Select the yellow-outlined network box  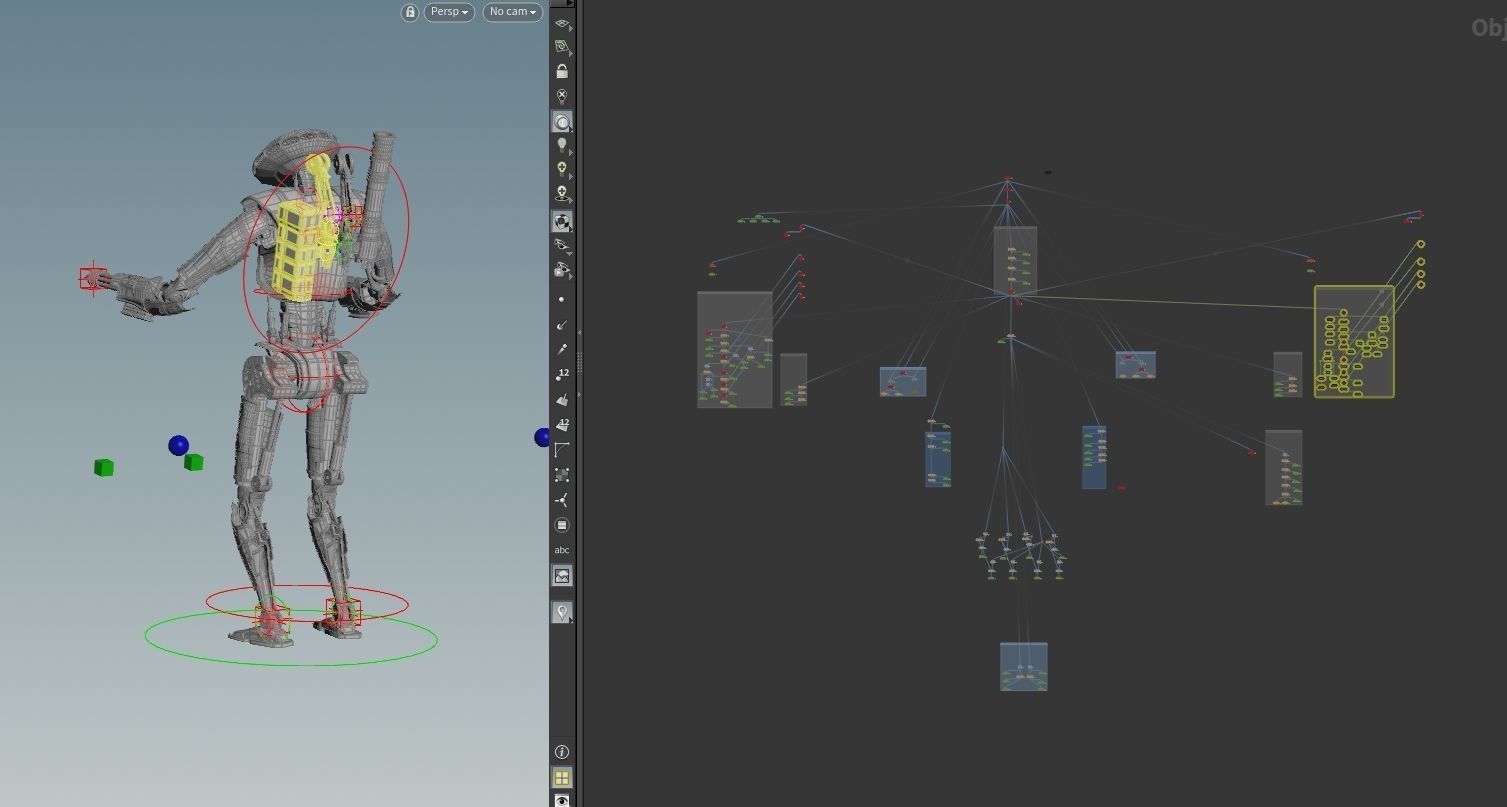coord(1354,342)
